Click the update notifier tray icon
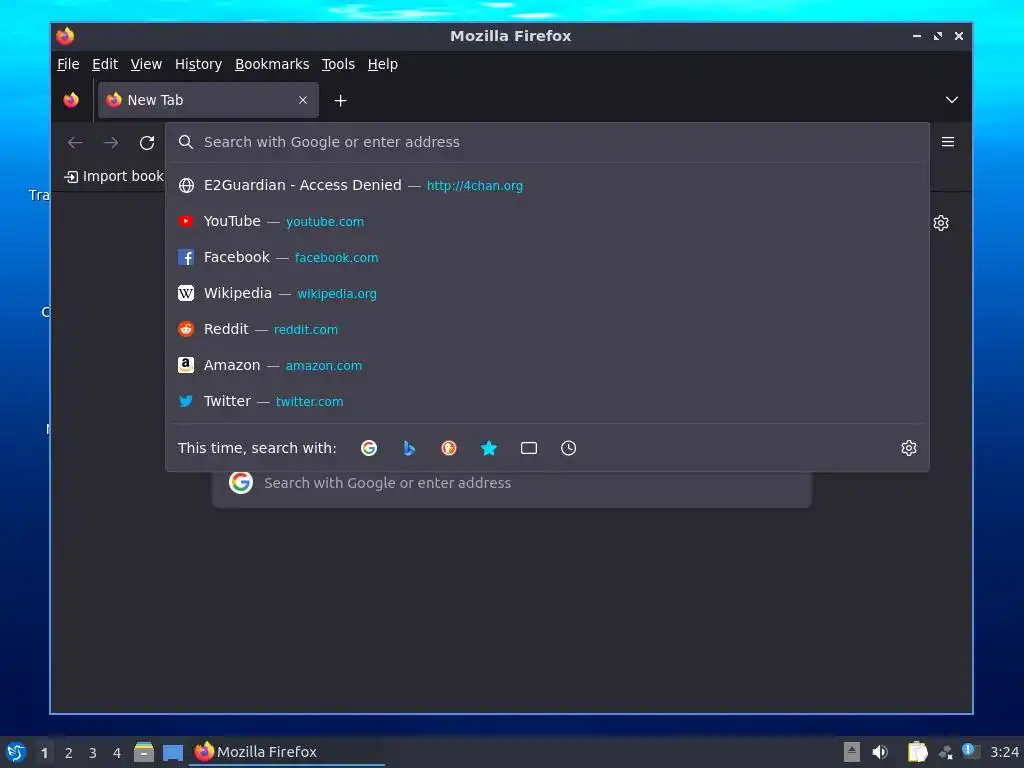1024x768 pixels. click(x=970, y=751)
